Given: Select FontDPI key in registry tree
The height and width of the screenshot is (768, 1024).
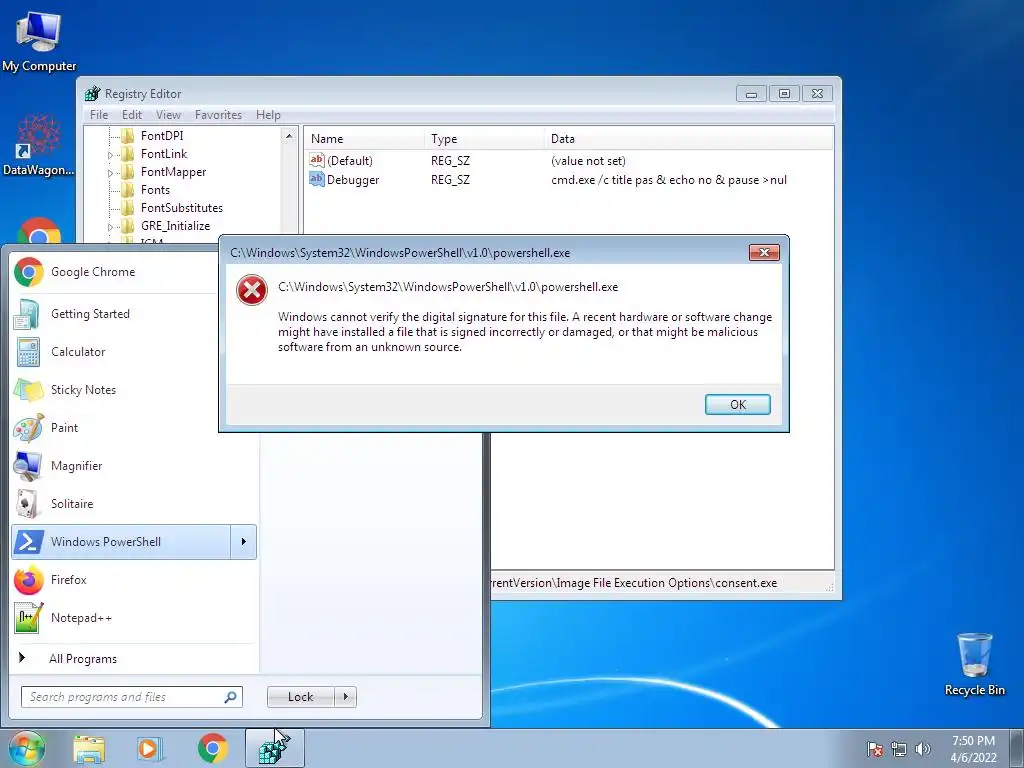Looking at the screenshot, I should [162, 136].
